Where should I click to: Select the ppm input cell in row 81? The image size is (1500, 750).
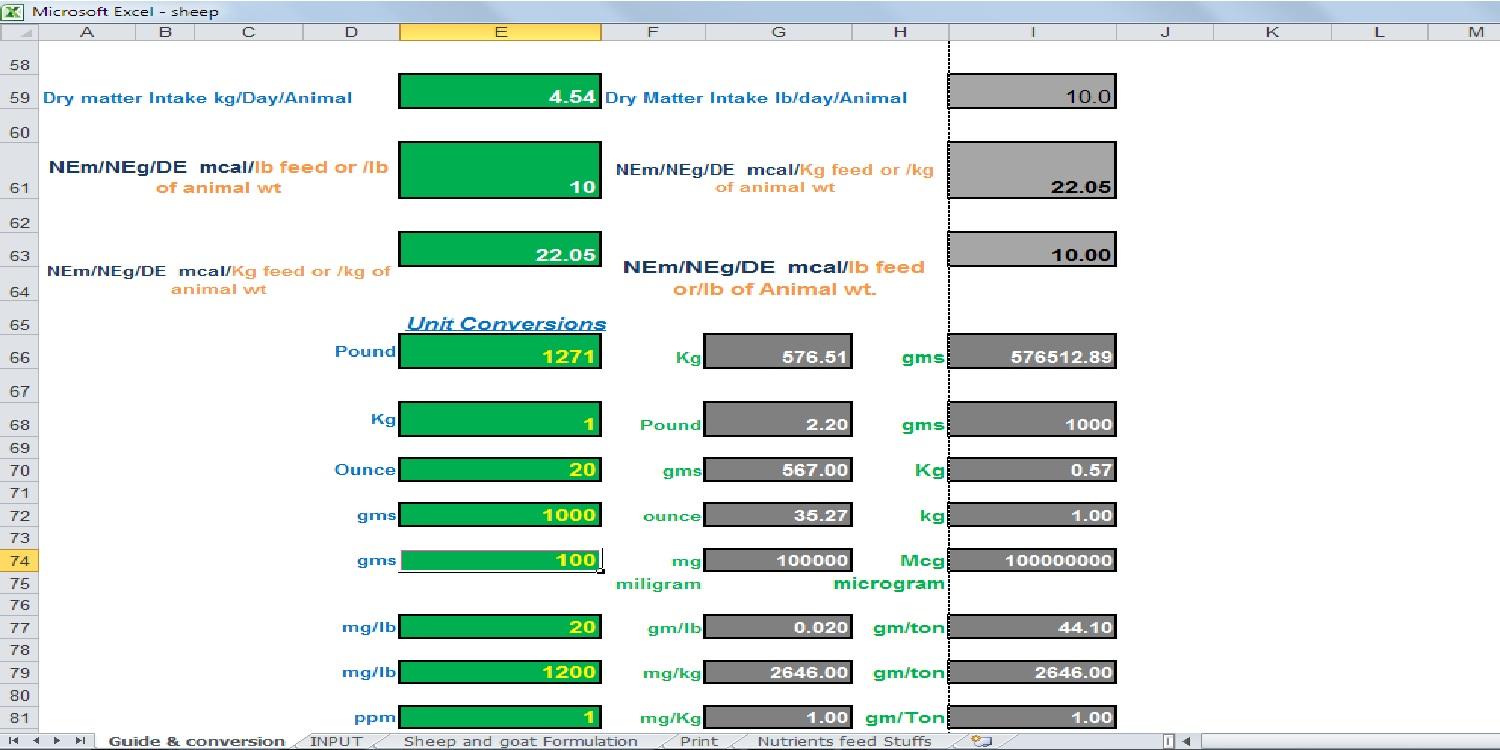(x=500, y=717)
